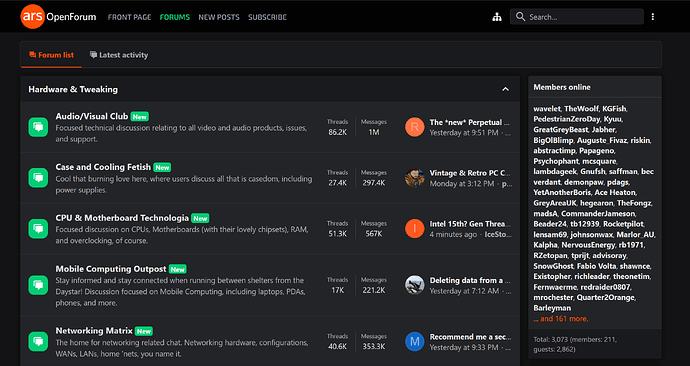The image size is (690, 366).
Task: Open the Ars OpenForum logo home link
Action: point(58,17)
